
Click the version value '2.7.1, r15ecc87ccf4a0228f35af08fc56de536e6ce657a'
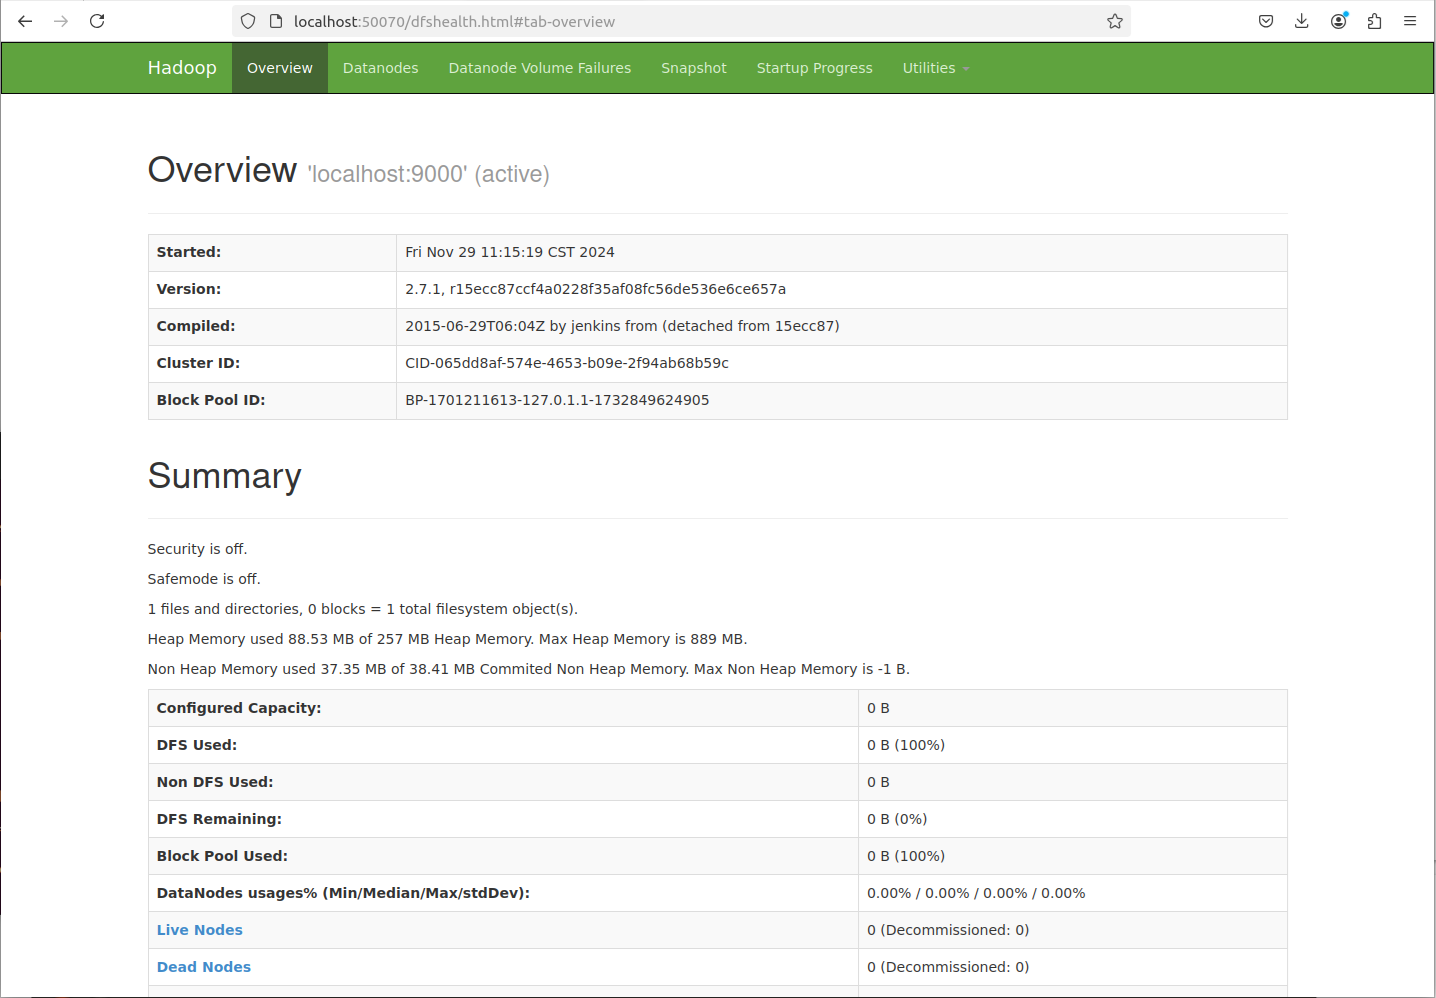click(x=596, y=289)
